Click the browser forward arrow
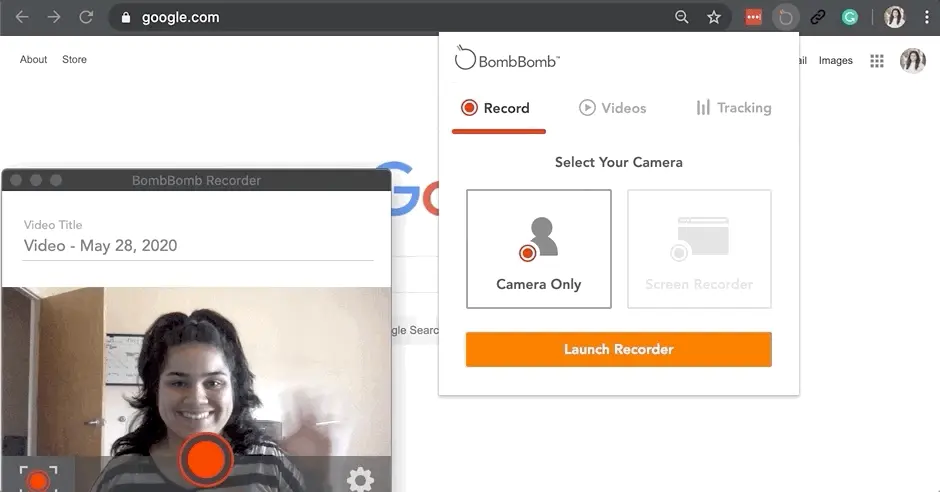This screenshot has height=492, width=940. (x=54, y=17)
